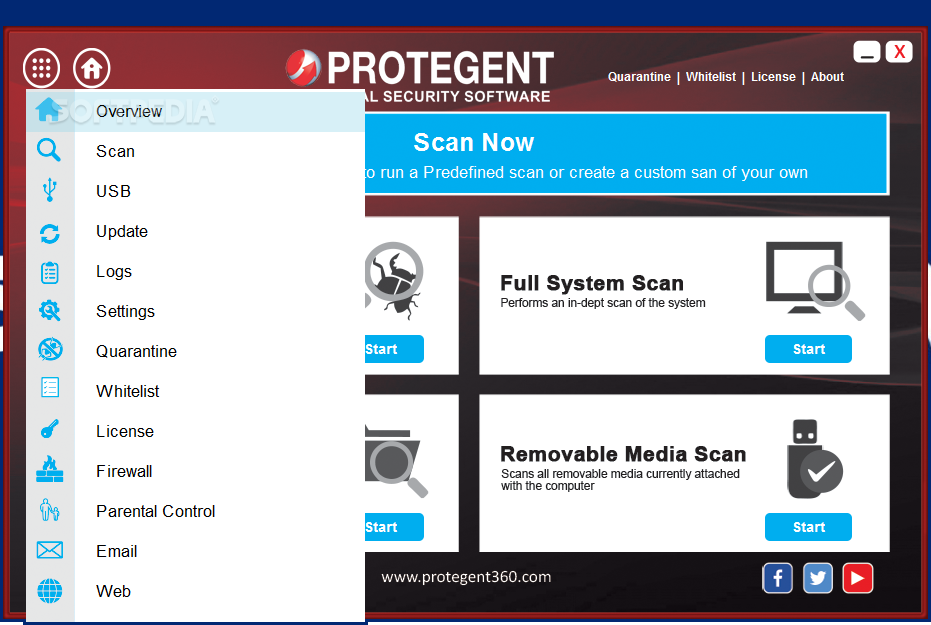Start the Full System Scan
The width and height of the screenshot is (931, 625).
click(x=808, y=349)
